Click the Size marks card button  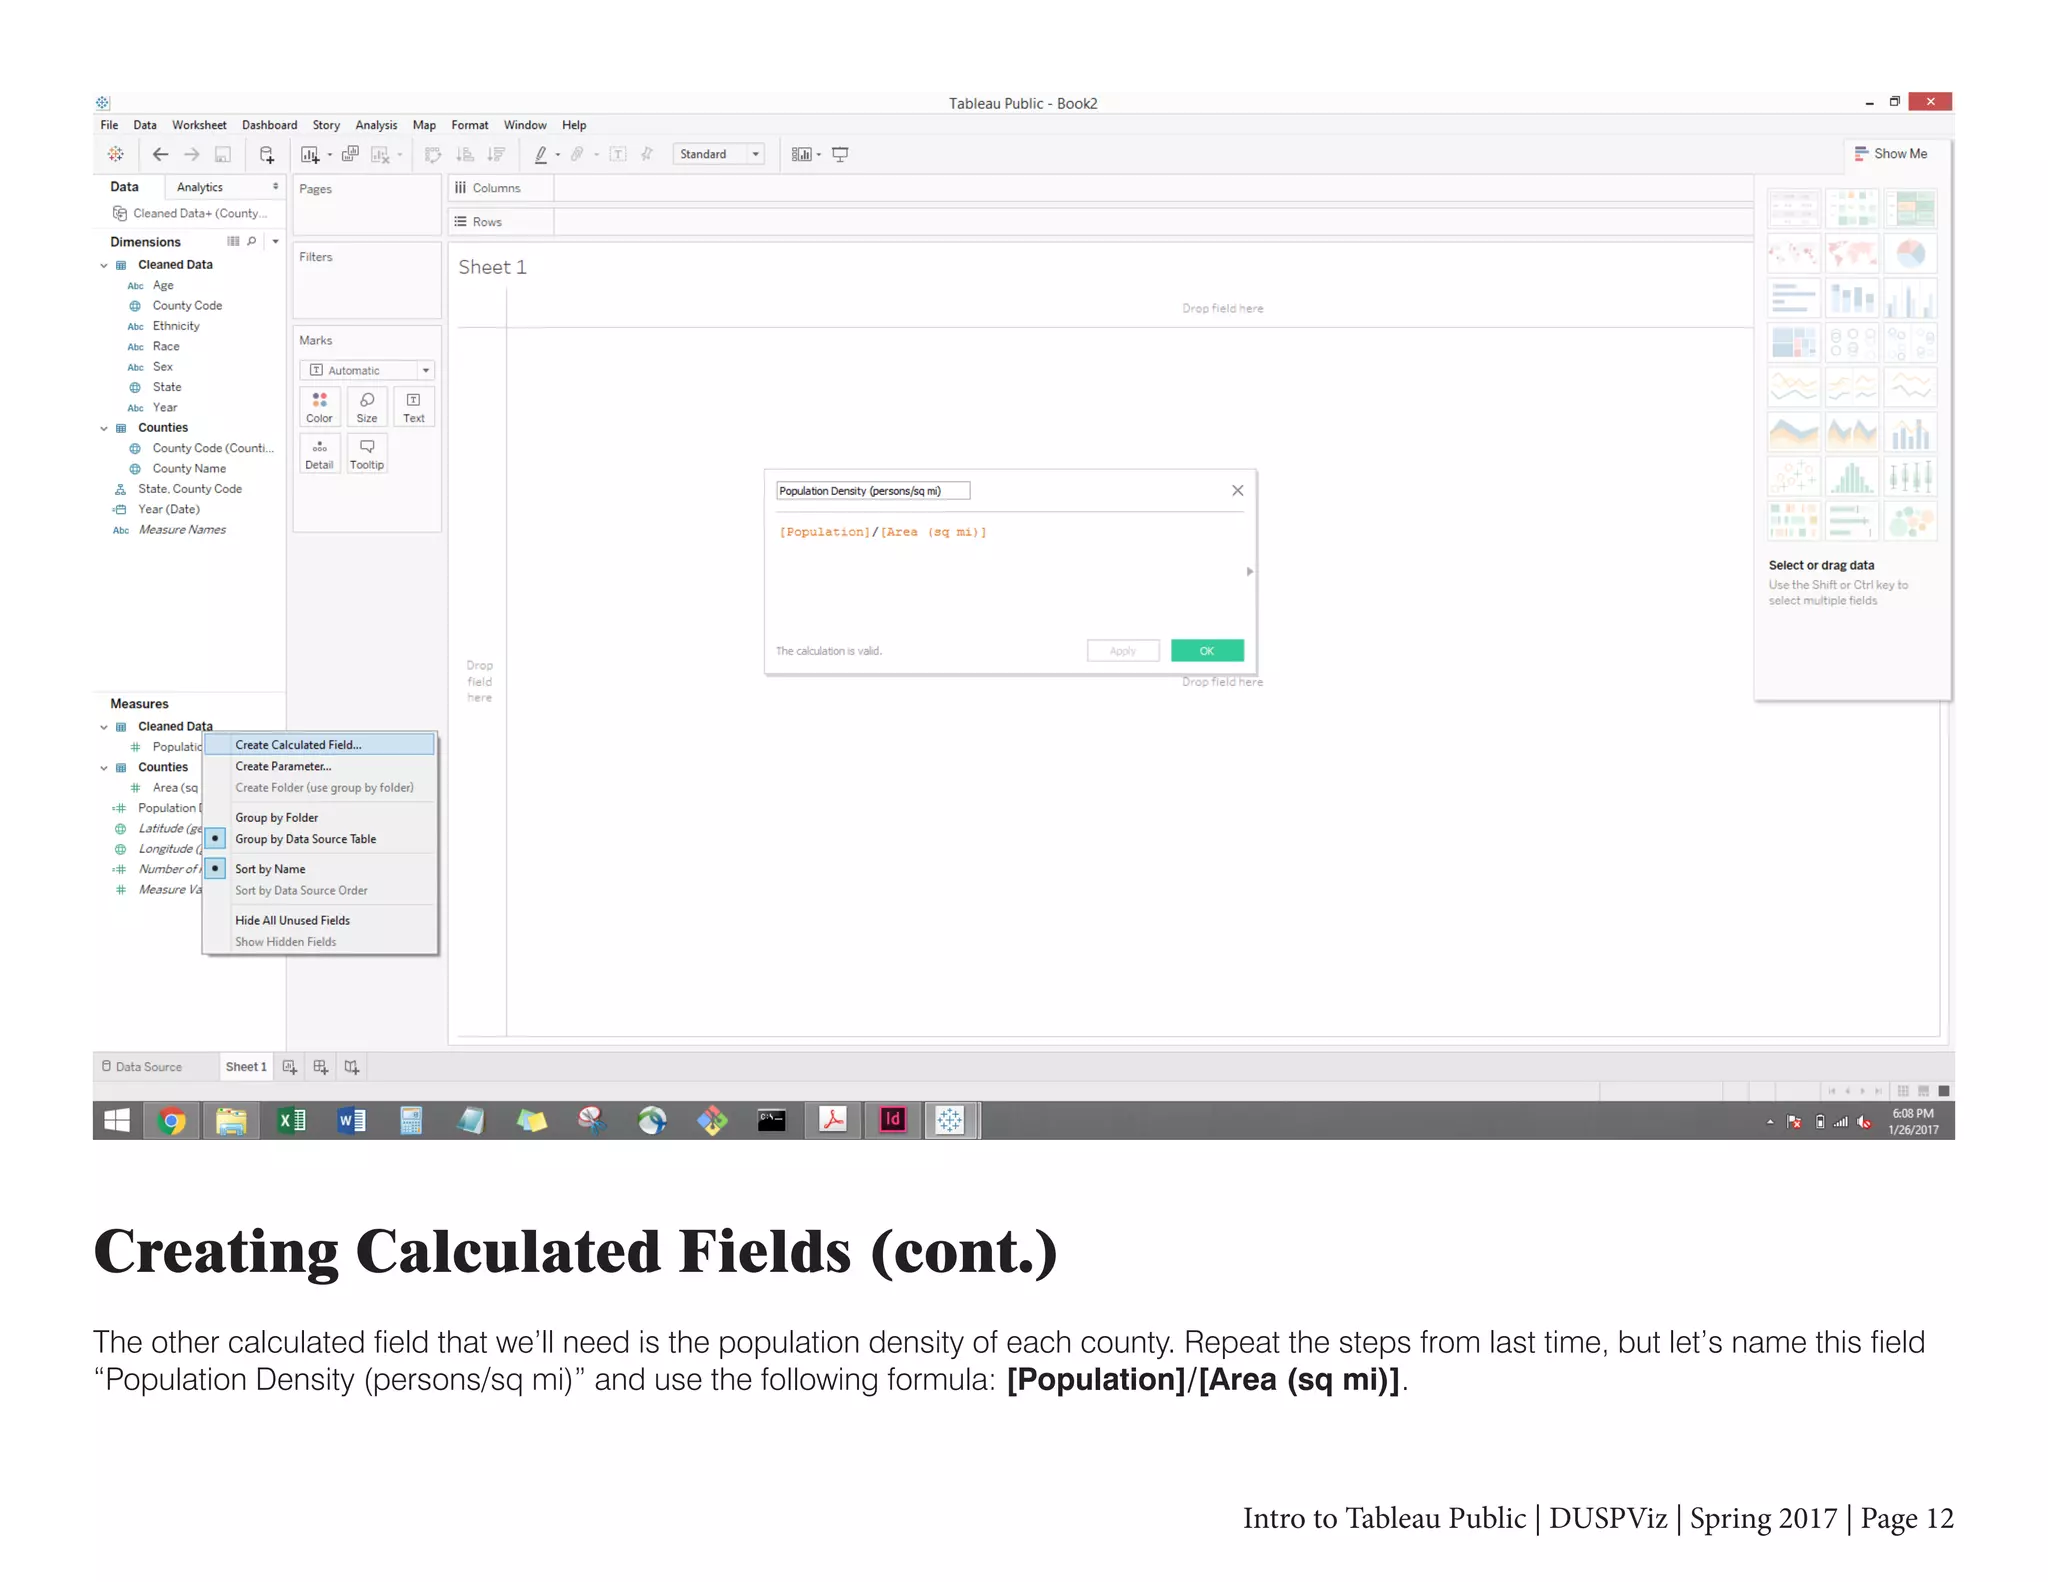click(367, 407)
